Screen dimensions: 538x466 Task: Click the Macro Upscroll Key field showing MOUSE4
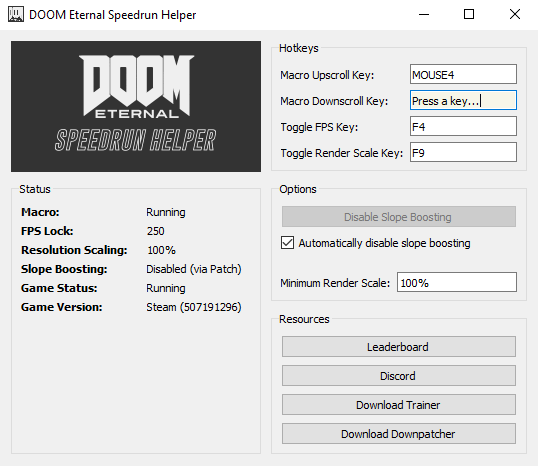point(463,74)
